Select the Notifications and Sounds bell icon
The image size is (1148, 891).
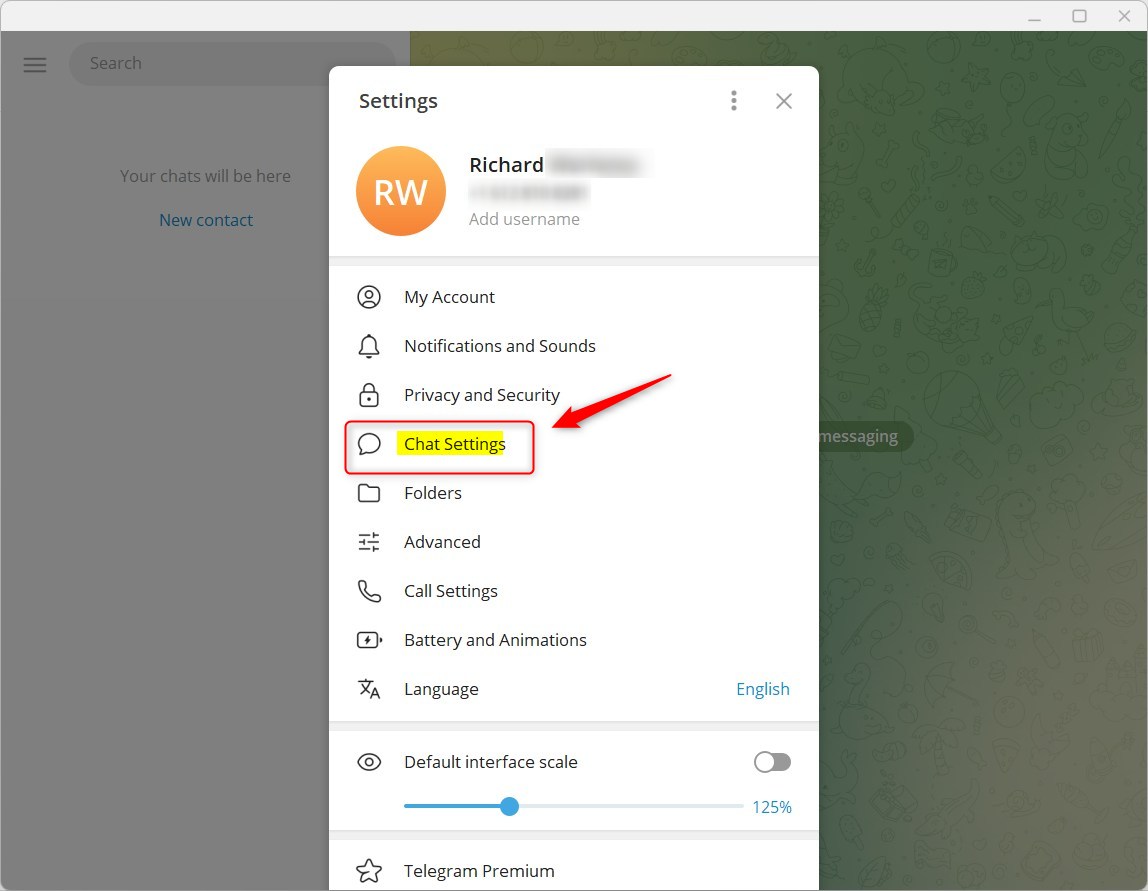click(x=369, y=345)
